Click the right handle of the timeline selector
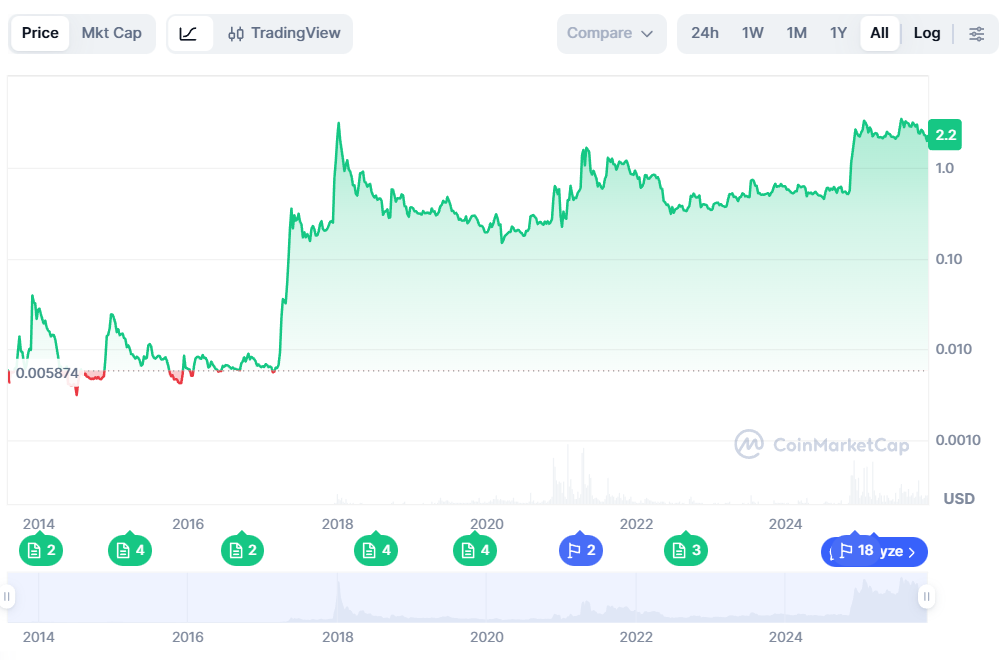The height and width of the screenshot is (660, 1006). pos(926,596)
